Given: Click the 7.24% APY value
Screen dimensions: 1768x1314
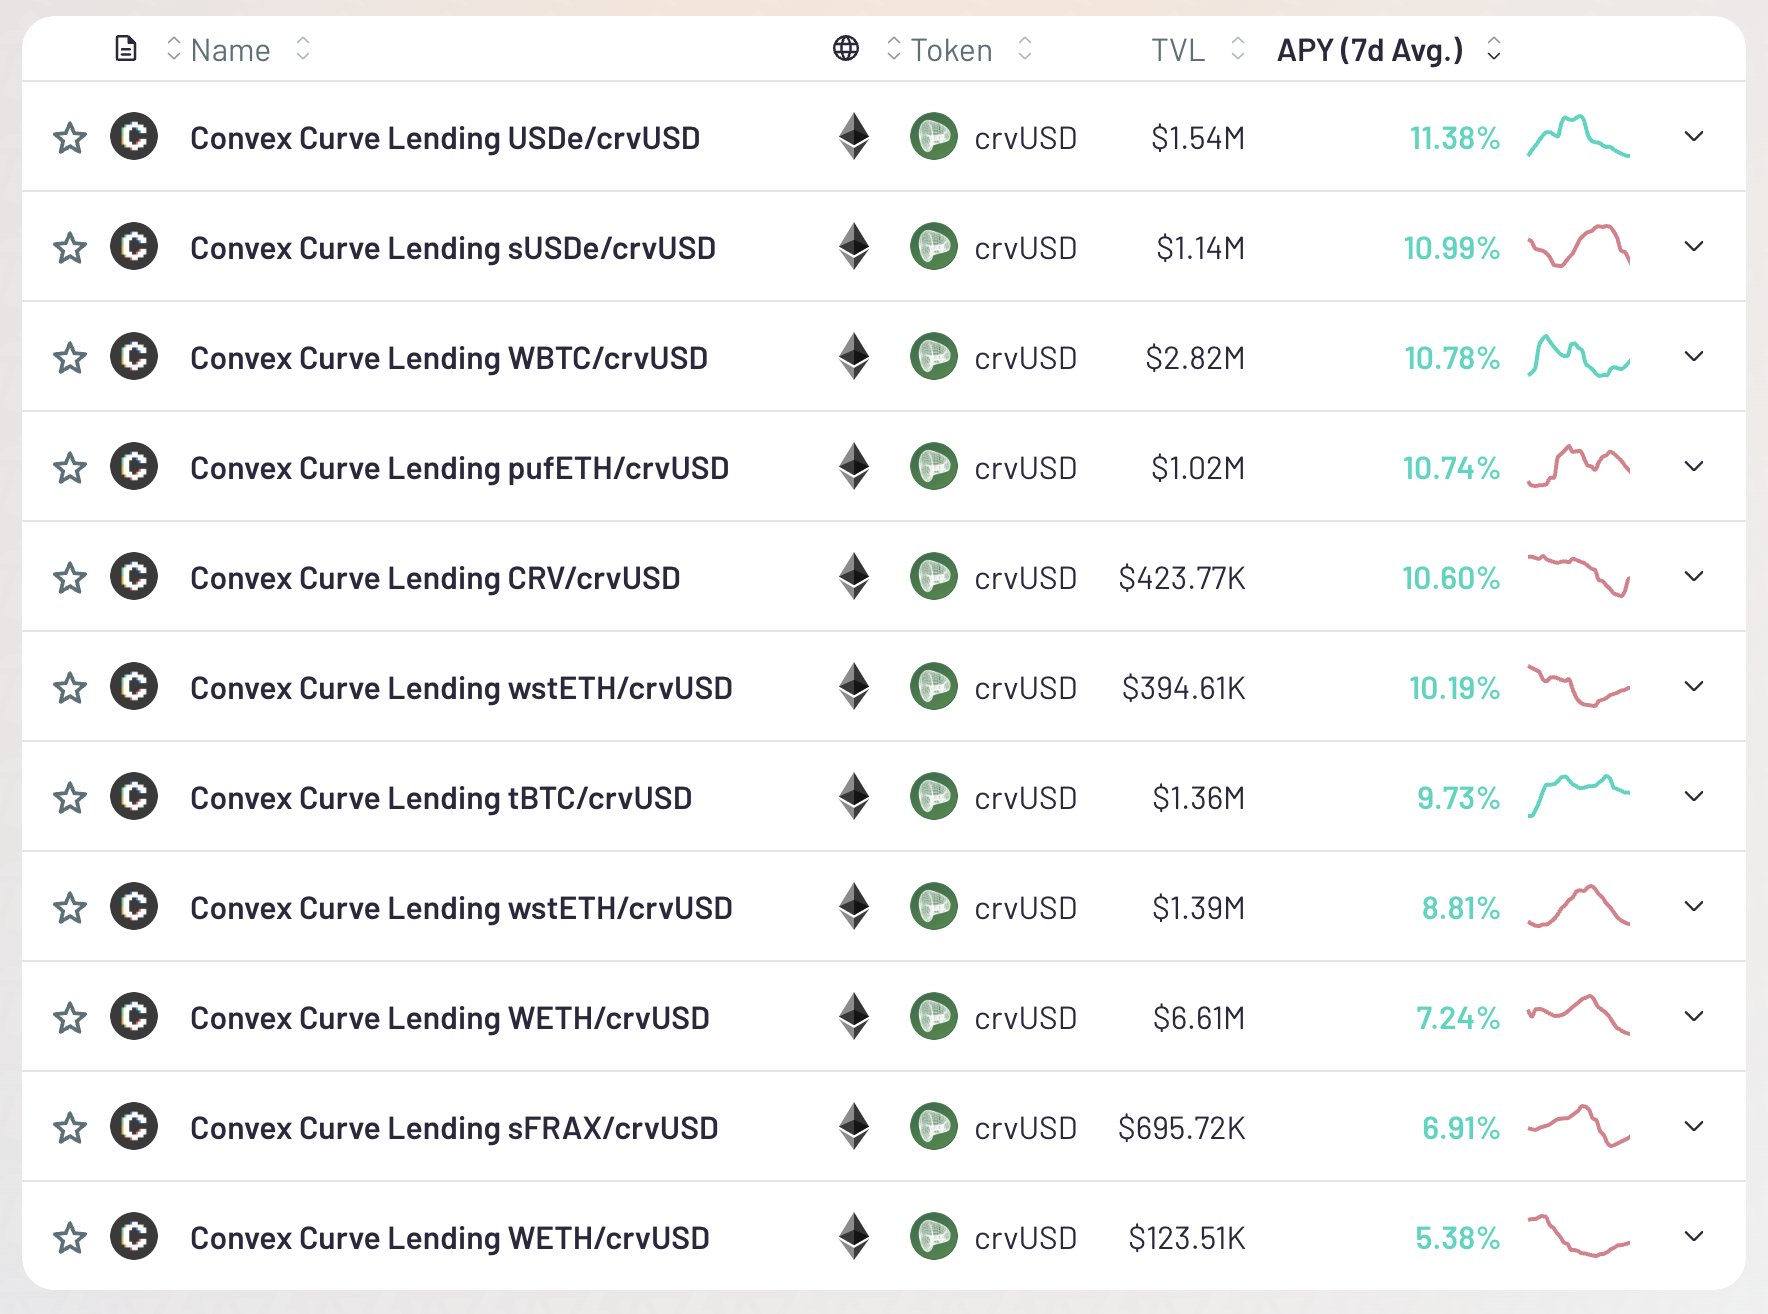Looking at the screenshot, I should click(1458, 1018).
